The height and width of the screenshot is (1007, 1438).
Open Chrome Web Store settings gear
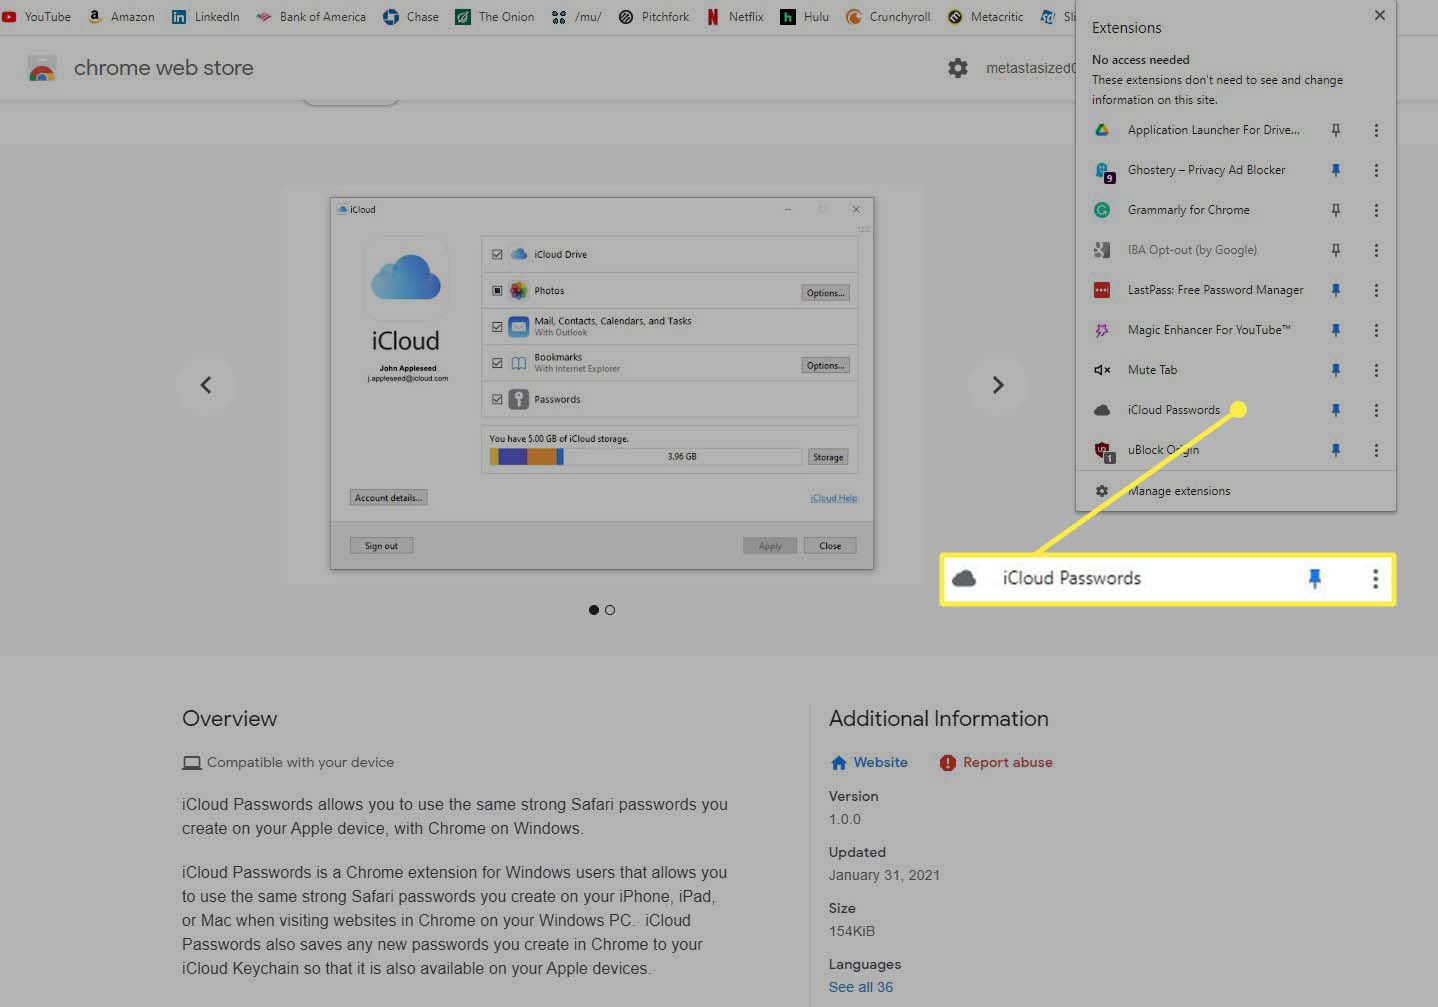pyautogui.click(x=958, y=68)
